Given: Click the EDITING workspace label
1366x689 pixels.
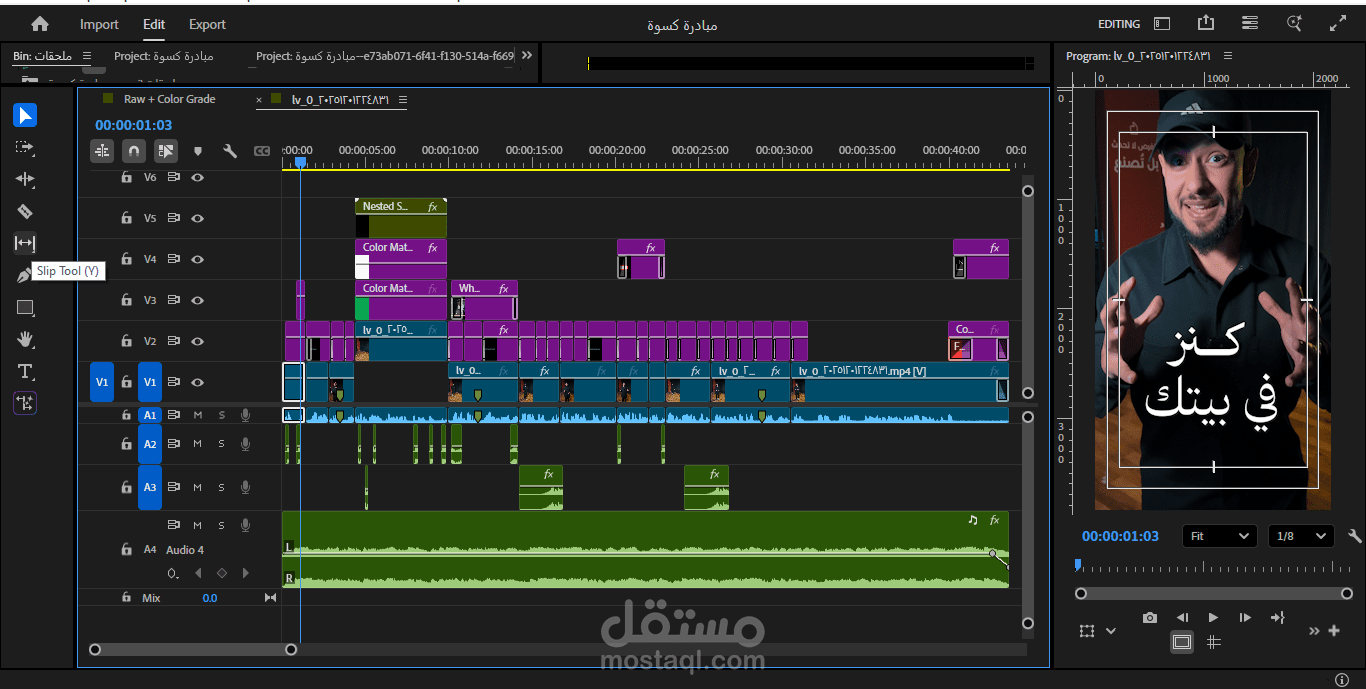Looking at the screenshot, I should (x=1118, y=23).
